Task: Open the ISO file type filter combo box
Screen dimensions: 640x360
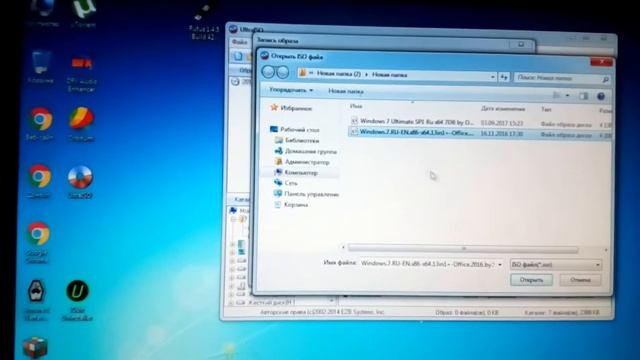Action: point(556,265)
